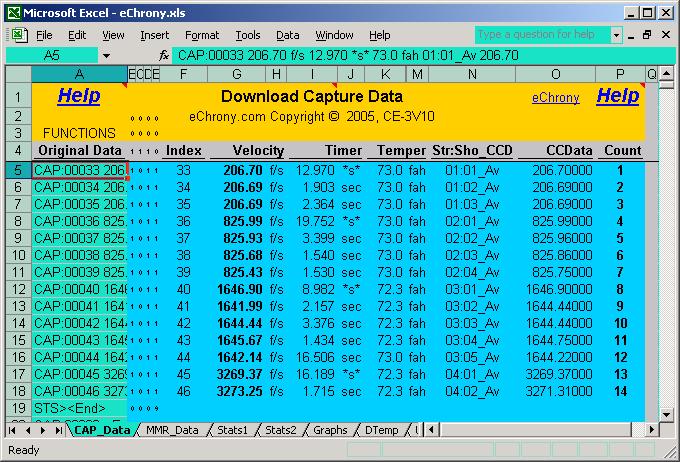680x462 pixels.
Task: Click the left Help link in column A
Action: click(79, 95)
